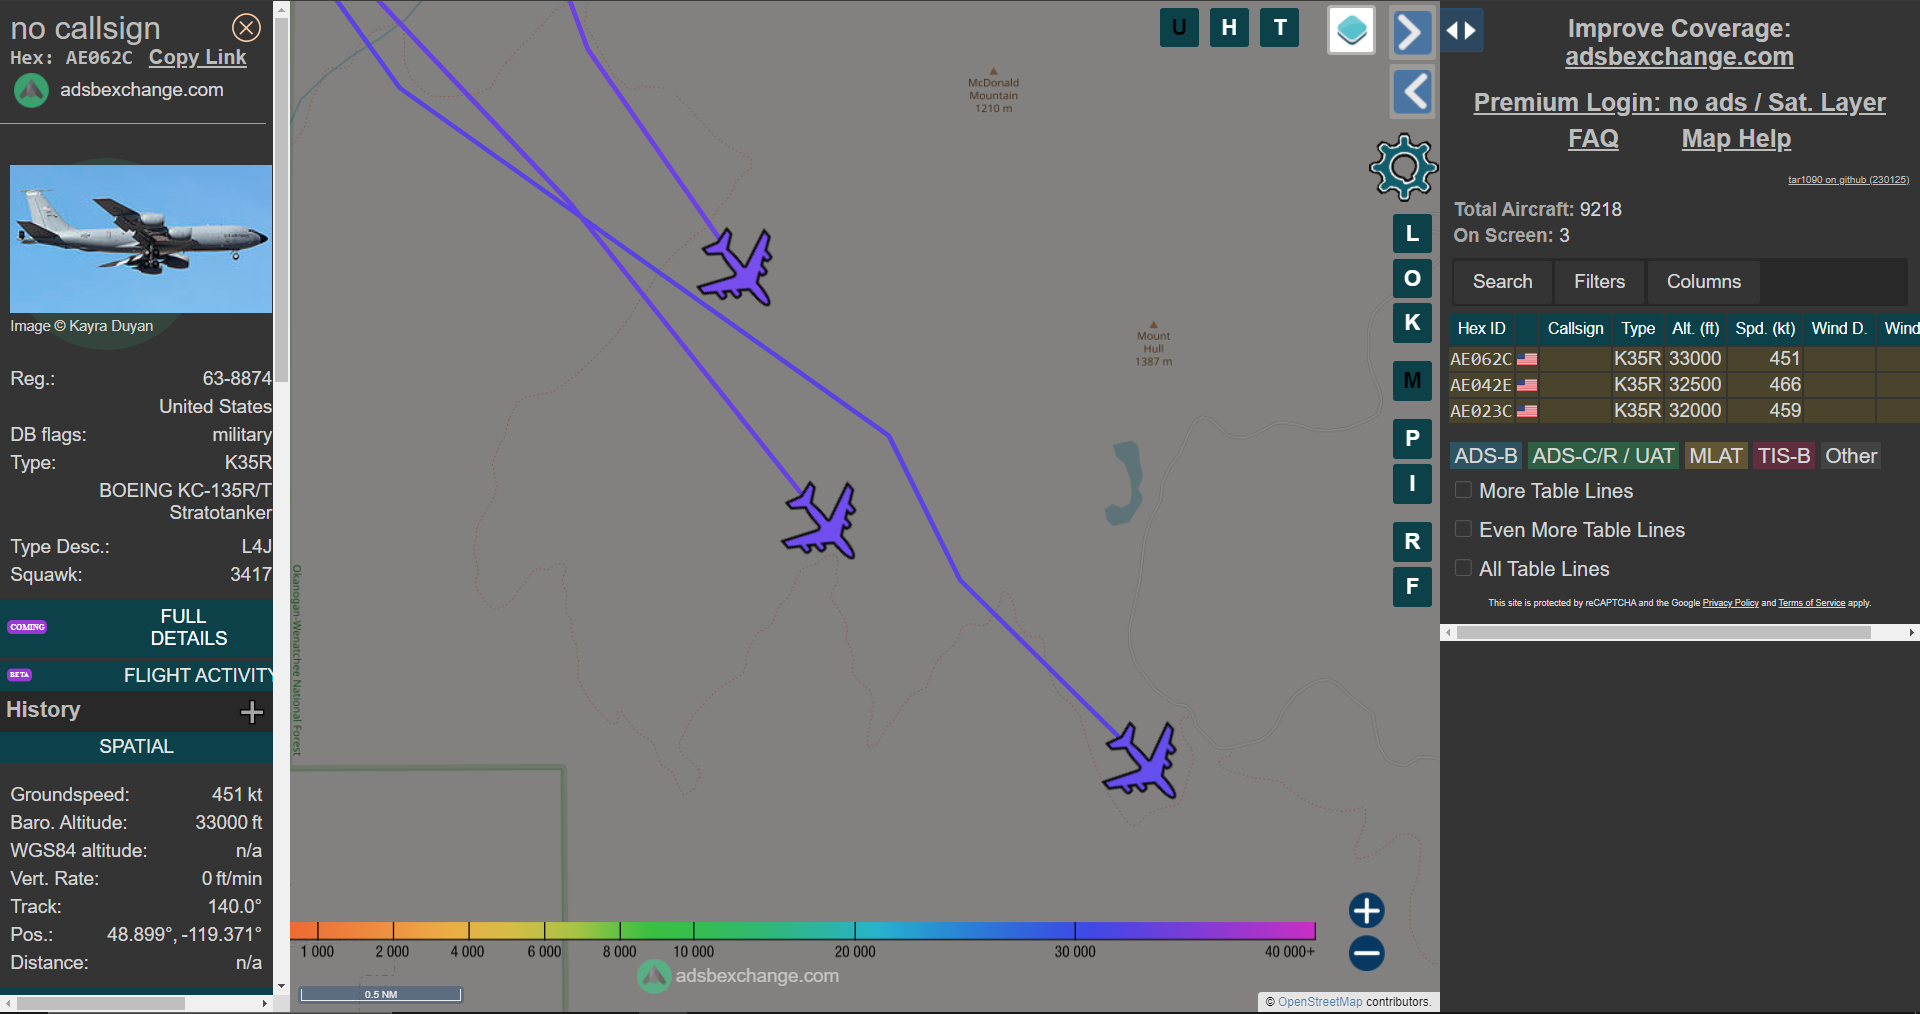Select the southeastern KC-135 aircraft on map
Viewport: 1920px width, 1014px height.
click(1142, 760)
